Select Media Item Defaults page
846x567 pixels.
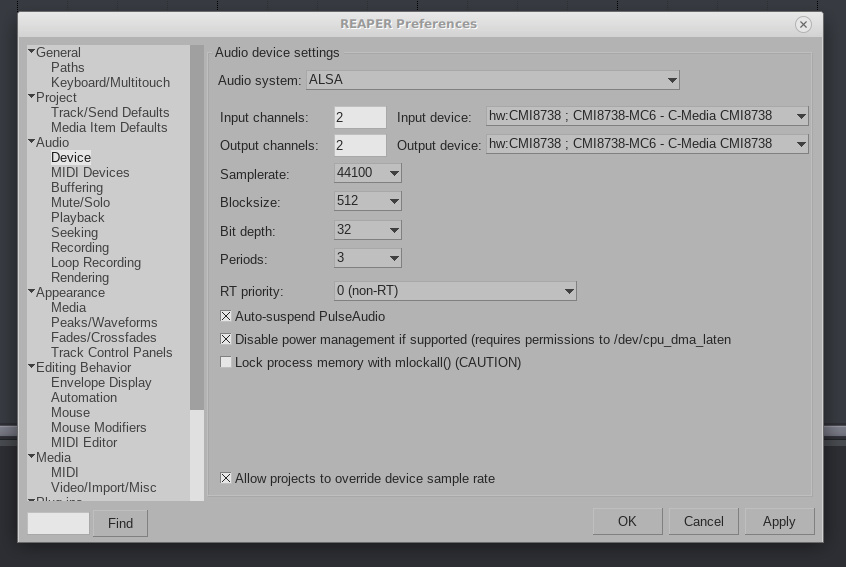[x=109, y=127]
